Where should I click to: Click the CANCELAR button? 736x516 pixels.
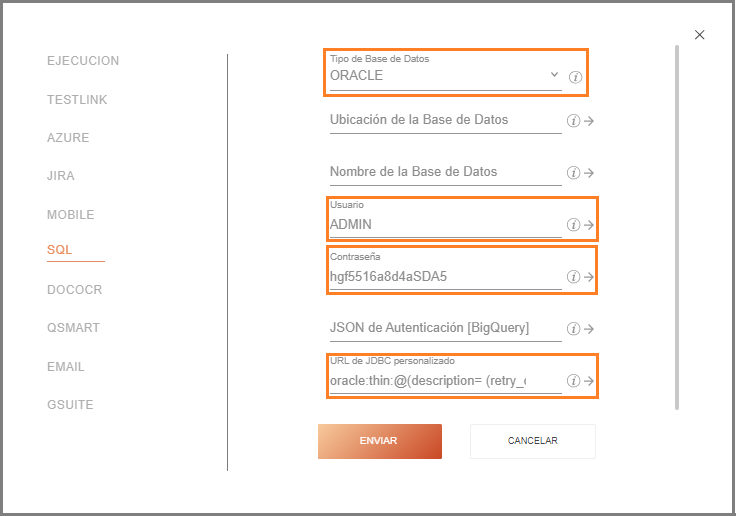tap(533, 441)
